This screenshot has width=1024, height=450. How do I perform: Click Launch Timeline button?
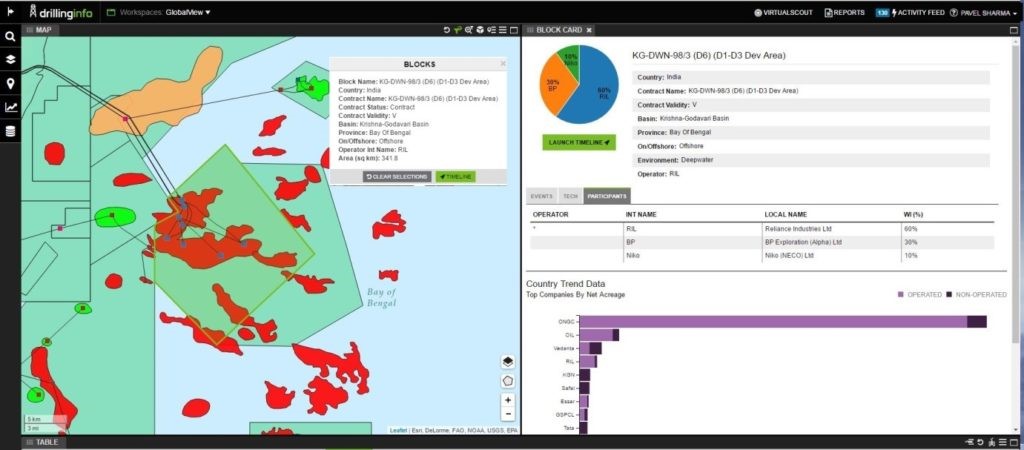point(579,142)
